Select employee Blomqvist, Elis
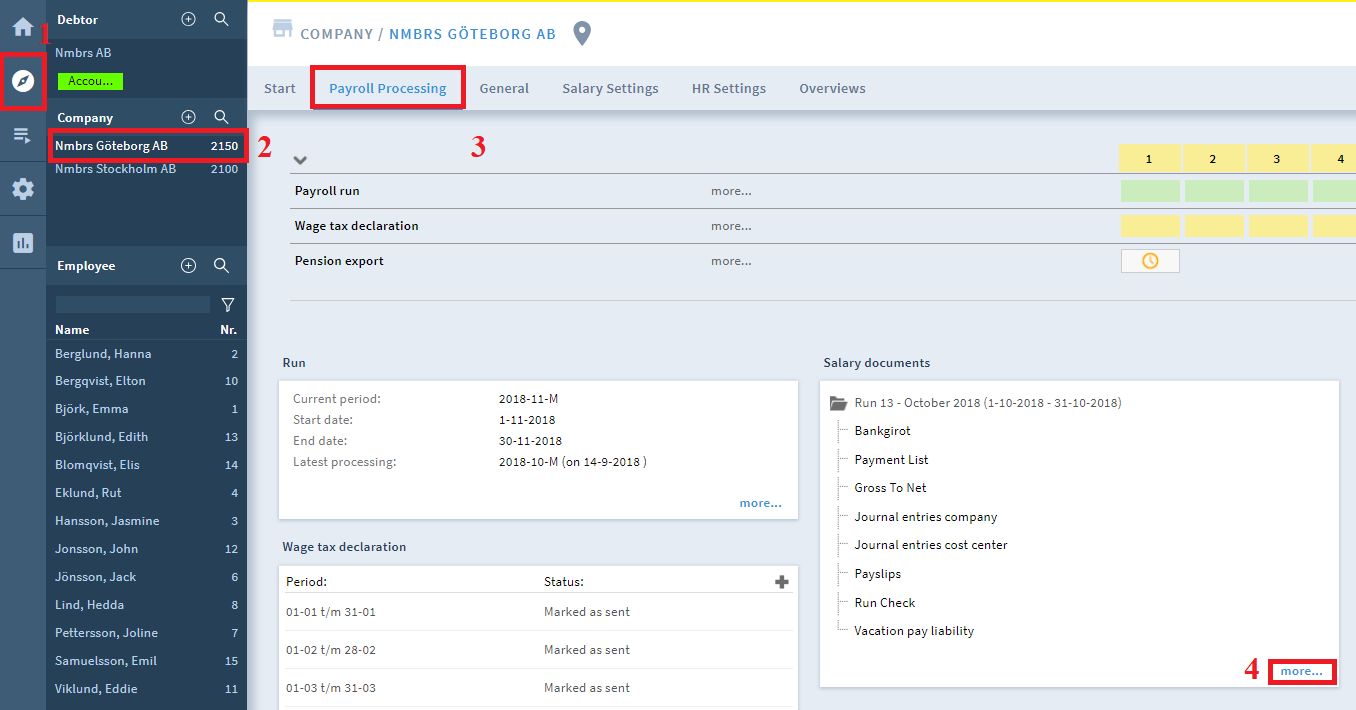1356x710 pixels. click(146, 465)
